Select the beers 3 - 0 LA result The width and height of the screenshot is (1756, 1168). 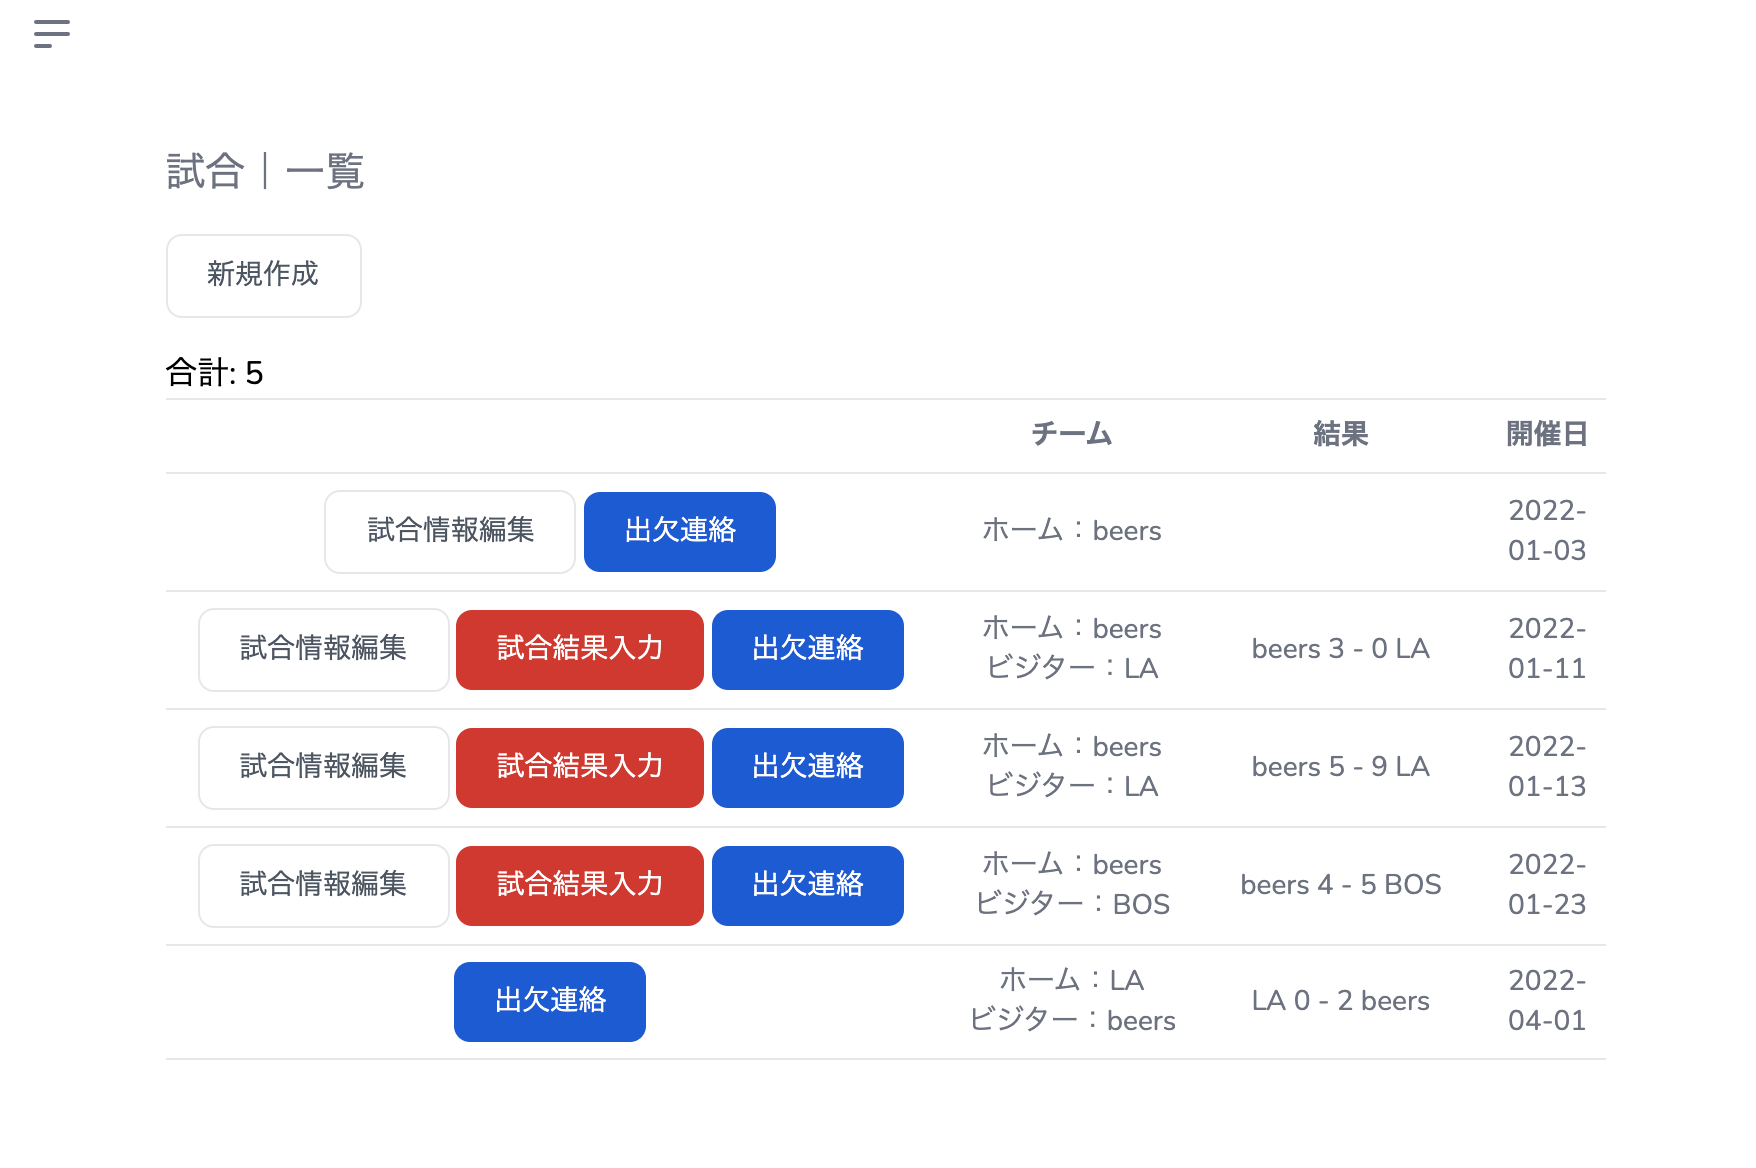(1340, 649)
